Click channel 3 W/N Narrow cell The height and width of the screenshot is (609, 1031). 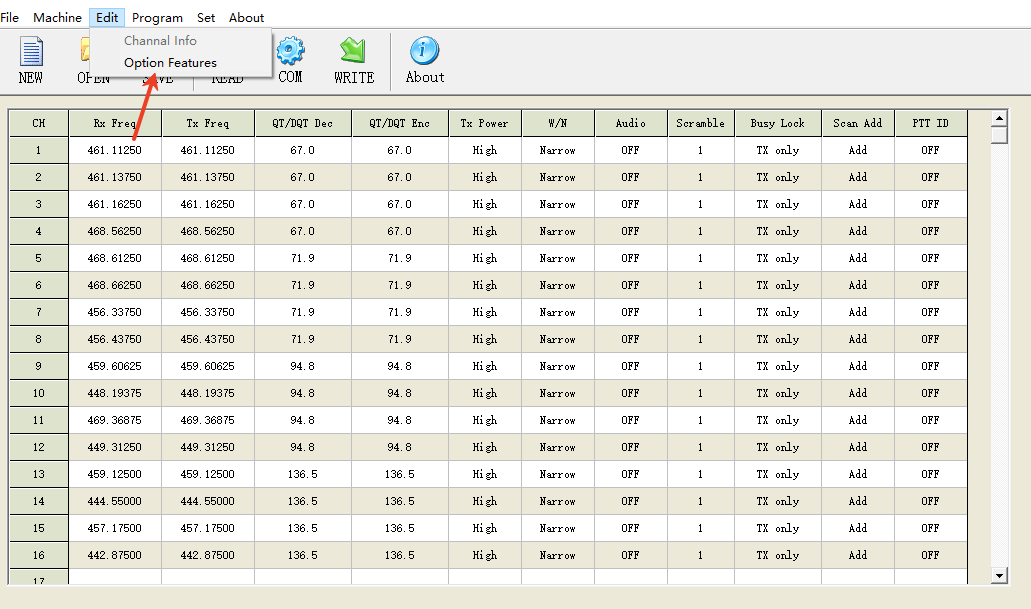click(557, 204)
